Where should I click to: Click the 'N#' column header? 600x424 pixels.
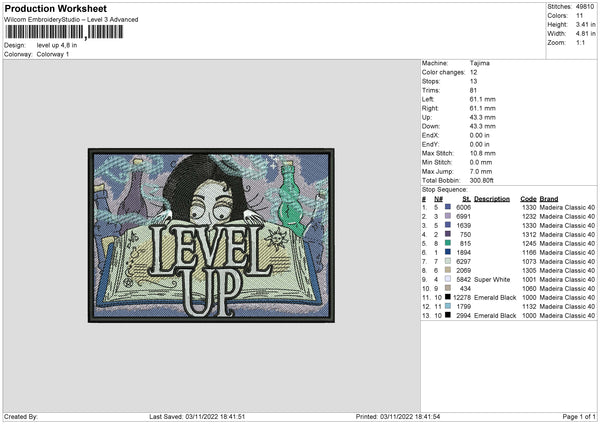coord(438,199)
